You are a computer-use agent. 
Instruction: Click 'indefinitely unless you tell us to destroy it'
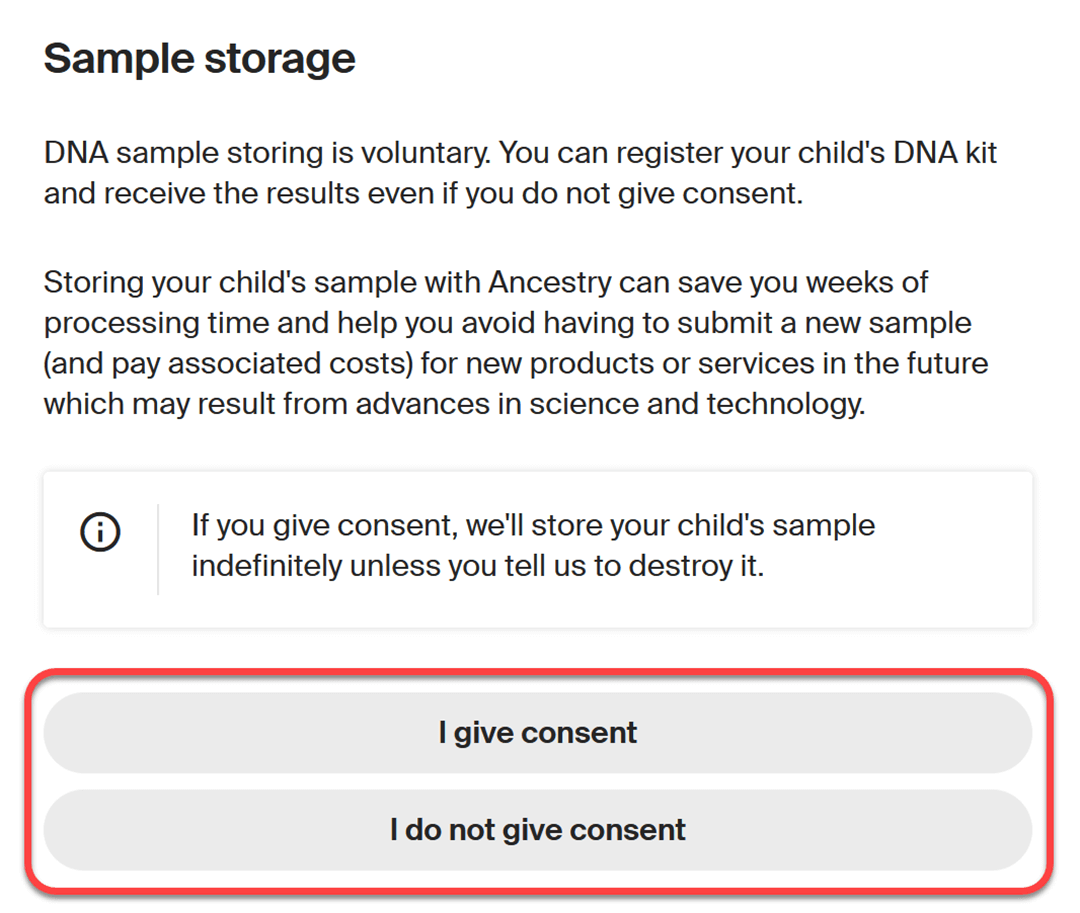(x=477, y=566)
